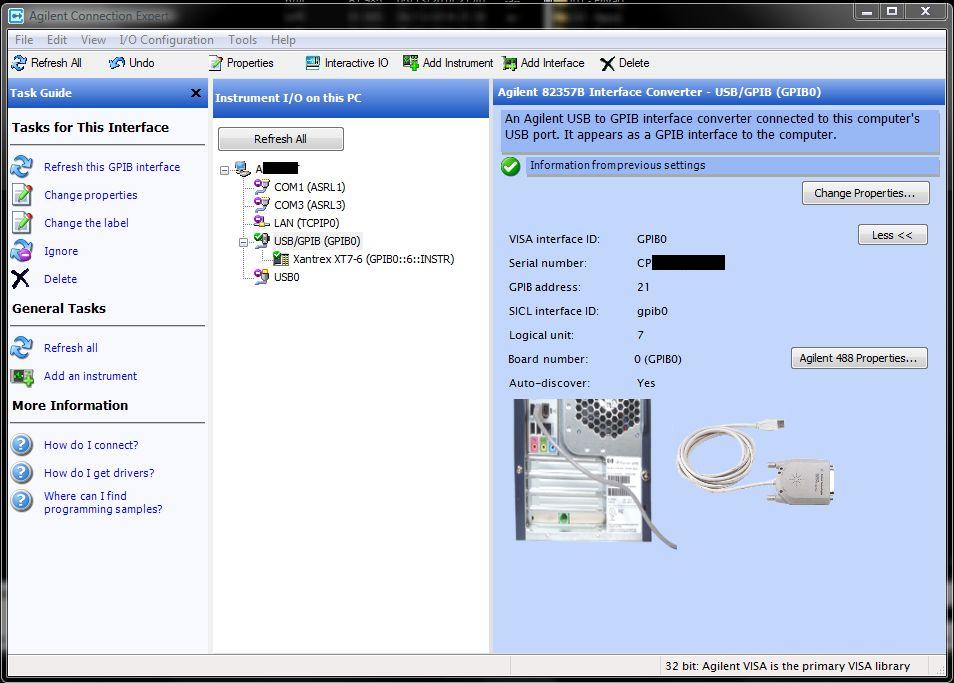
Task: Click the Xantrex XT7-6 instrument icon
Action: [x=280, y=259]
